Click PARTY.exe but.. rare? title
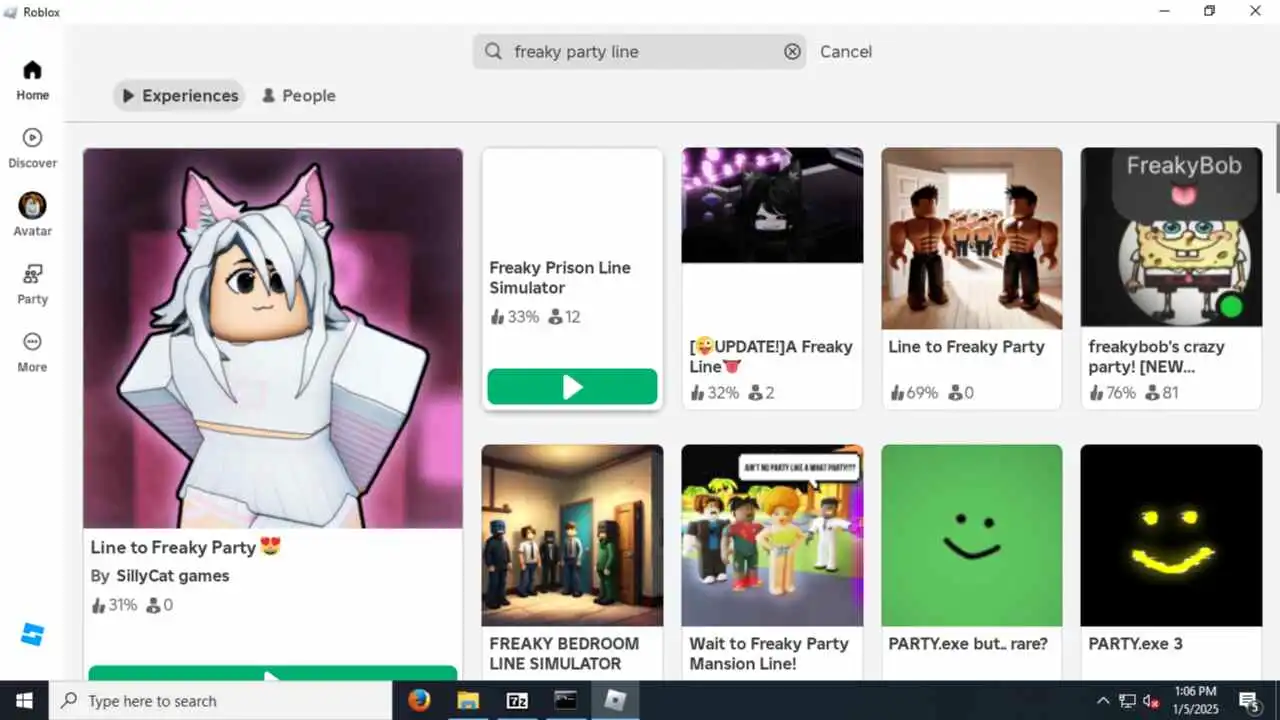1280x720 pixels. pyautogui.click(x=968, y=644)
